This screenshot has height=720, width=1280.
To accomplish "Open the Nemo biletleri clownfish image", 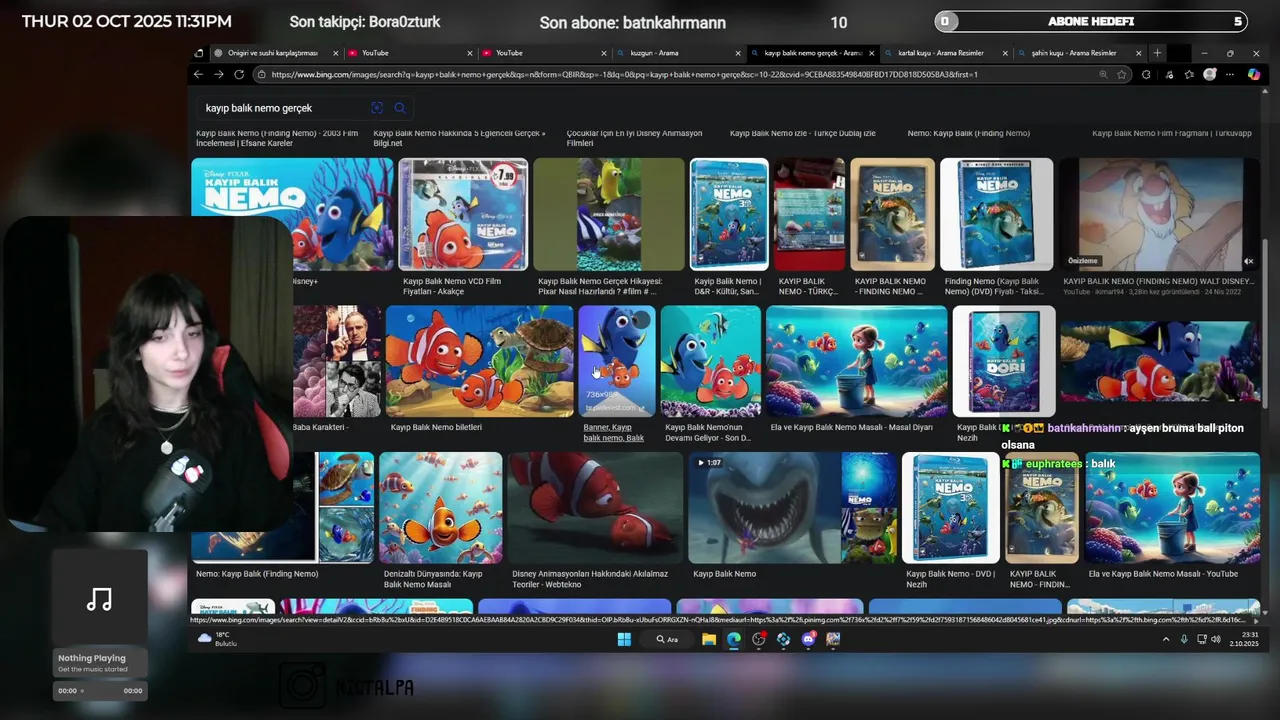I will (x=480, y=361).
